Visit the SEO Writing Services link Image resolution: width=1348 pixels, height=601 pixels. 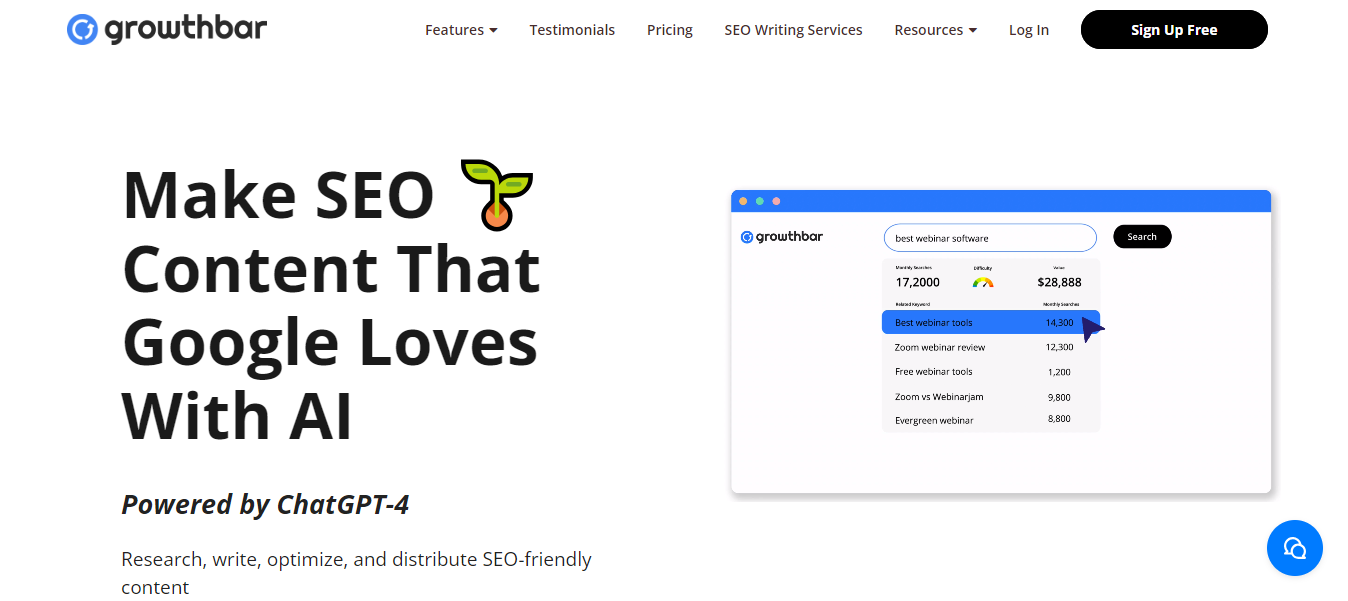click(x=793, y=30)
